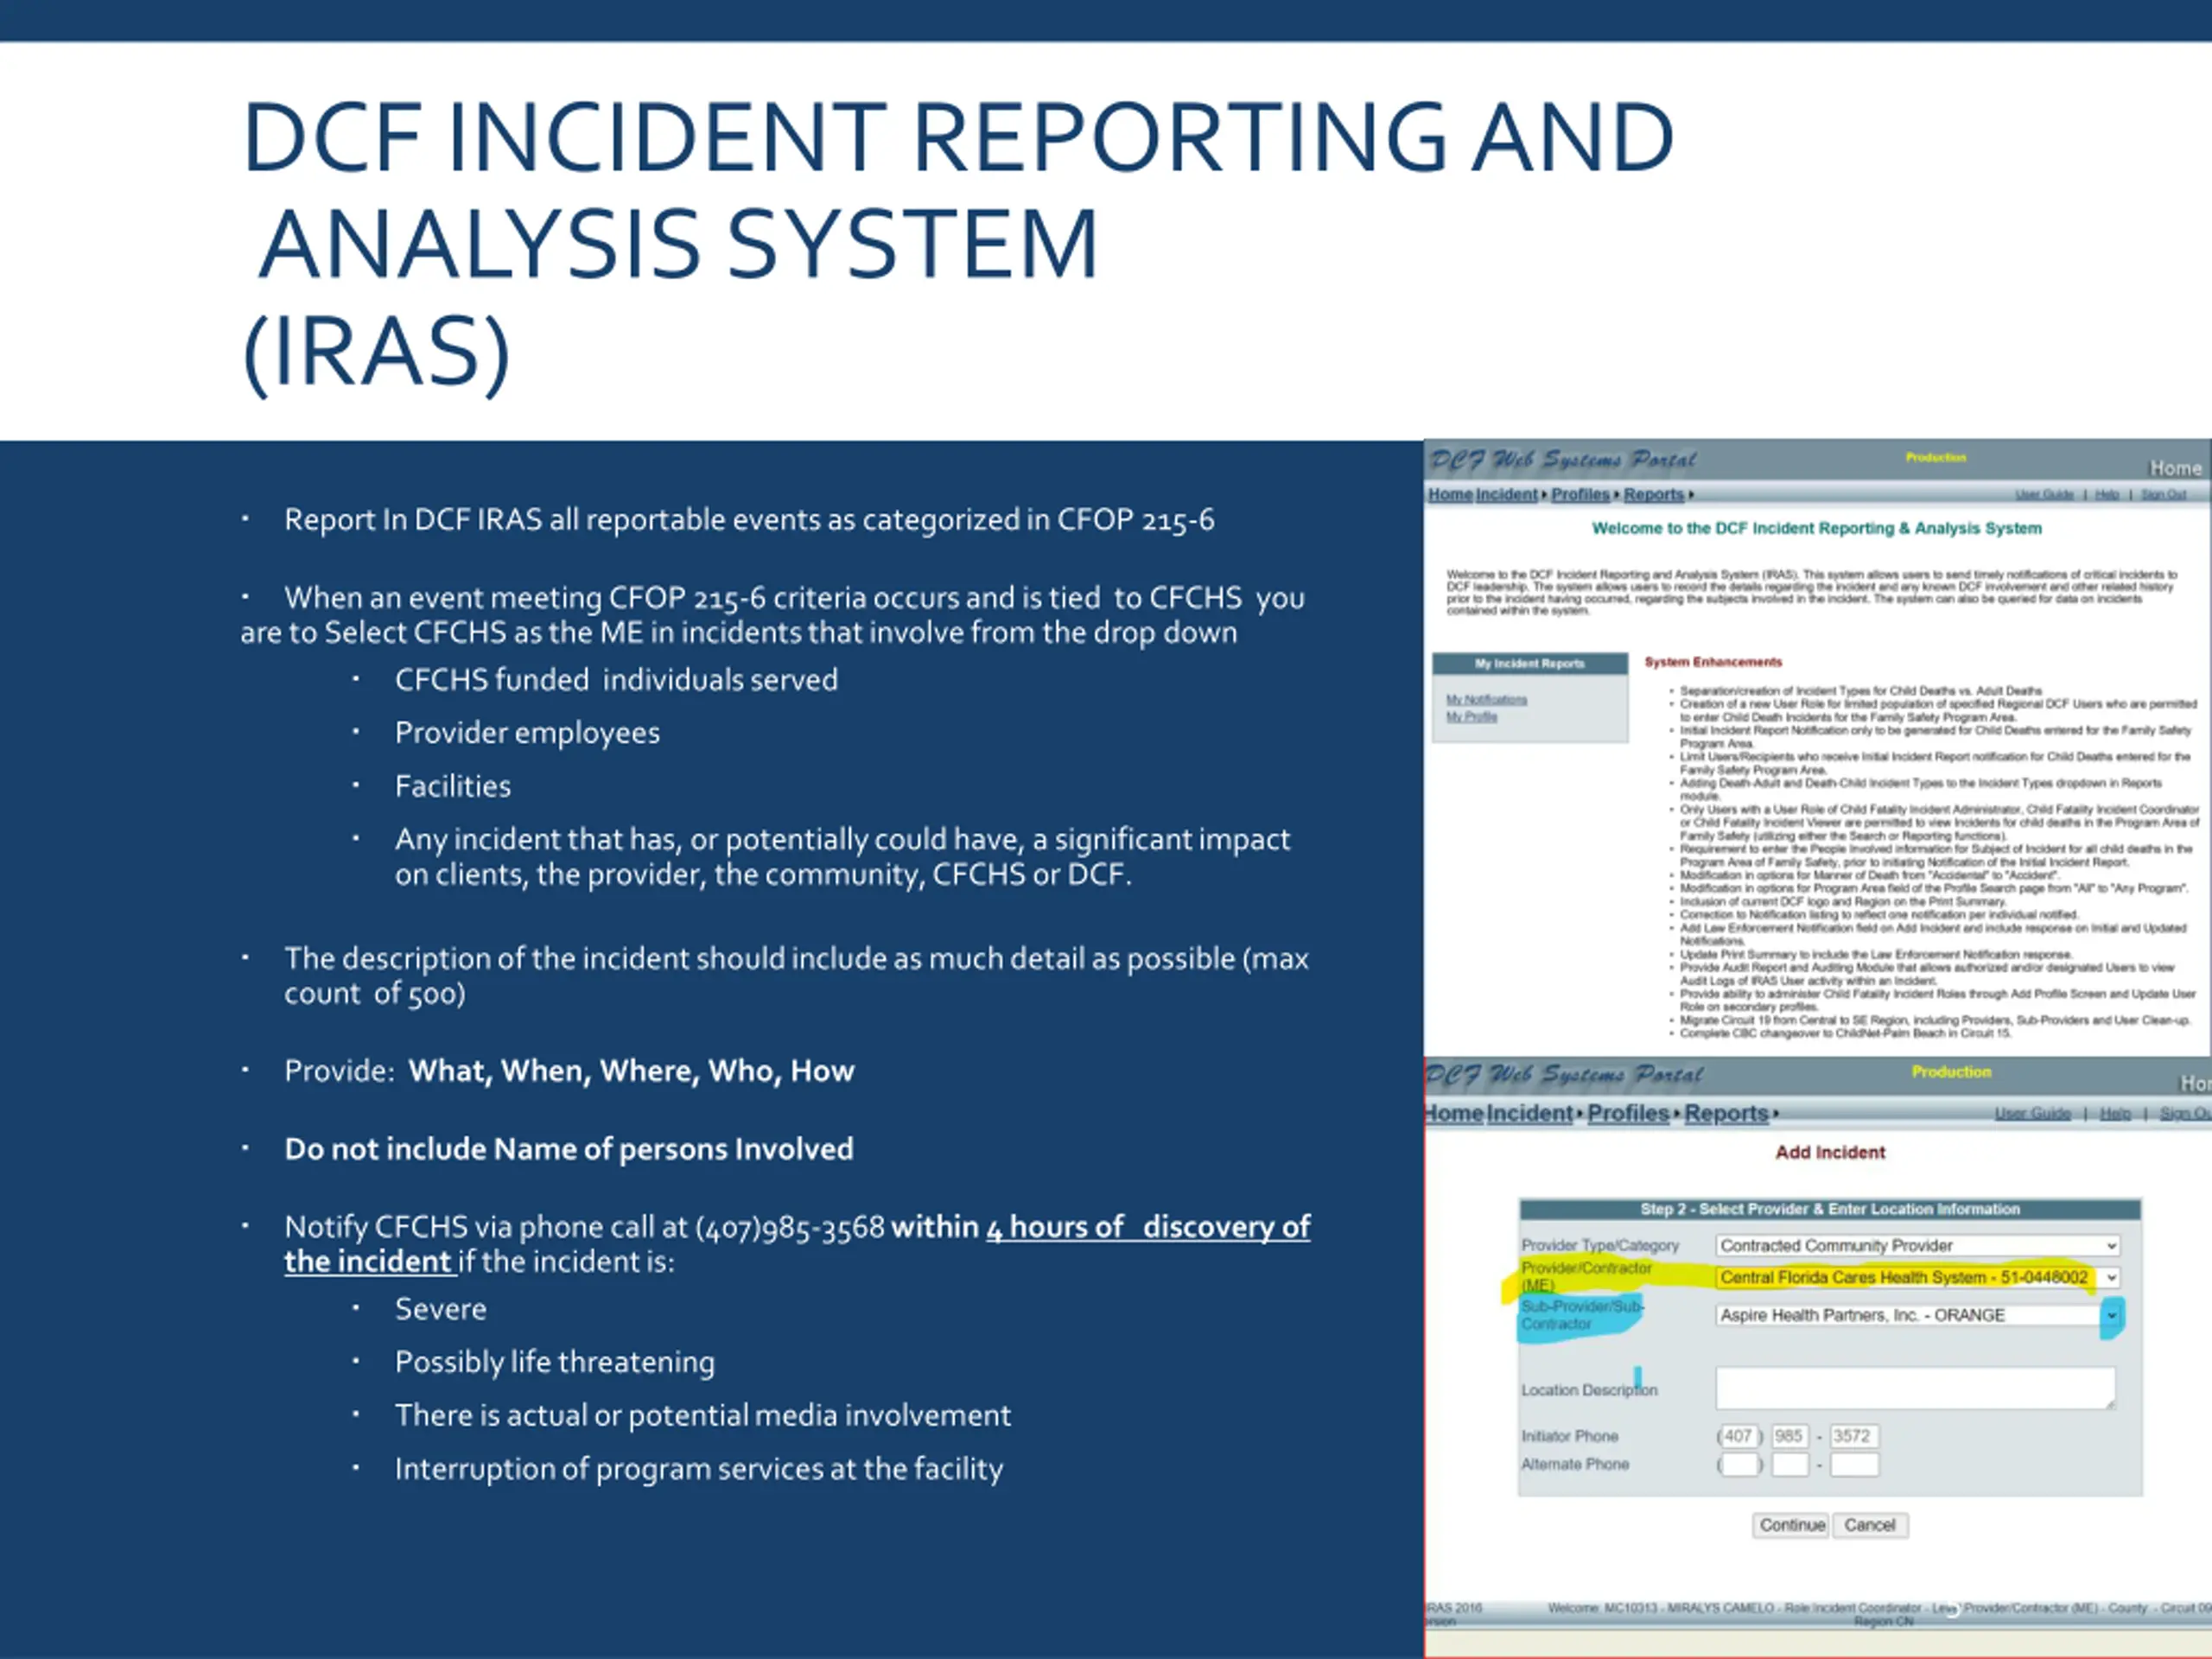Open the Provider/Contractor (ME) dropdown

pyautogui.click(x=1917, y=1277)
